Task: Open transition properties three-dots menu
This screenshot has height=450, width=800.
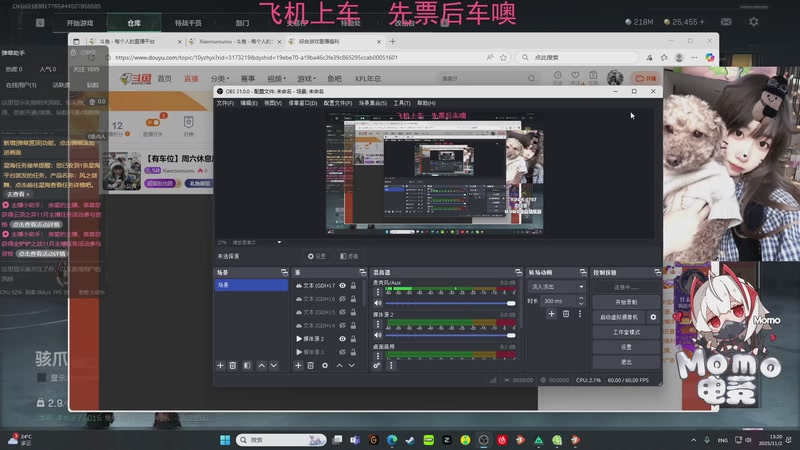Action: (580, 314)
